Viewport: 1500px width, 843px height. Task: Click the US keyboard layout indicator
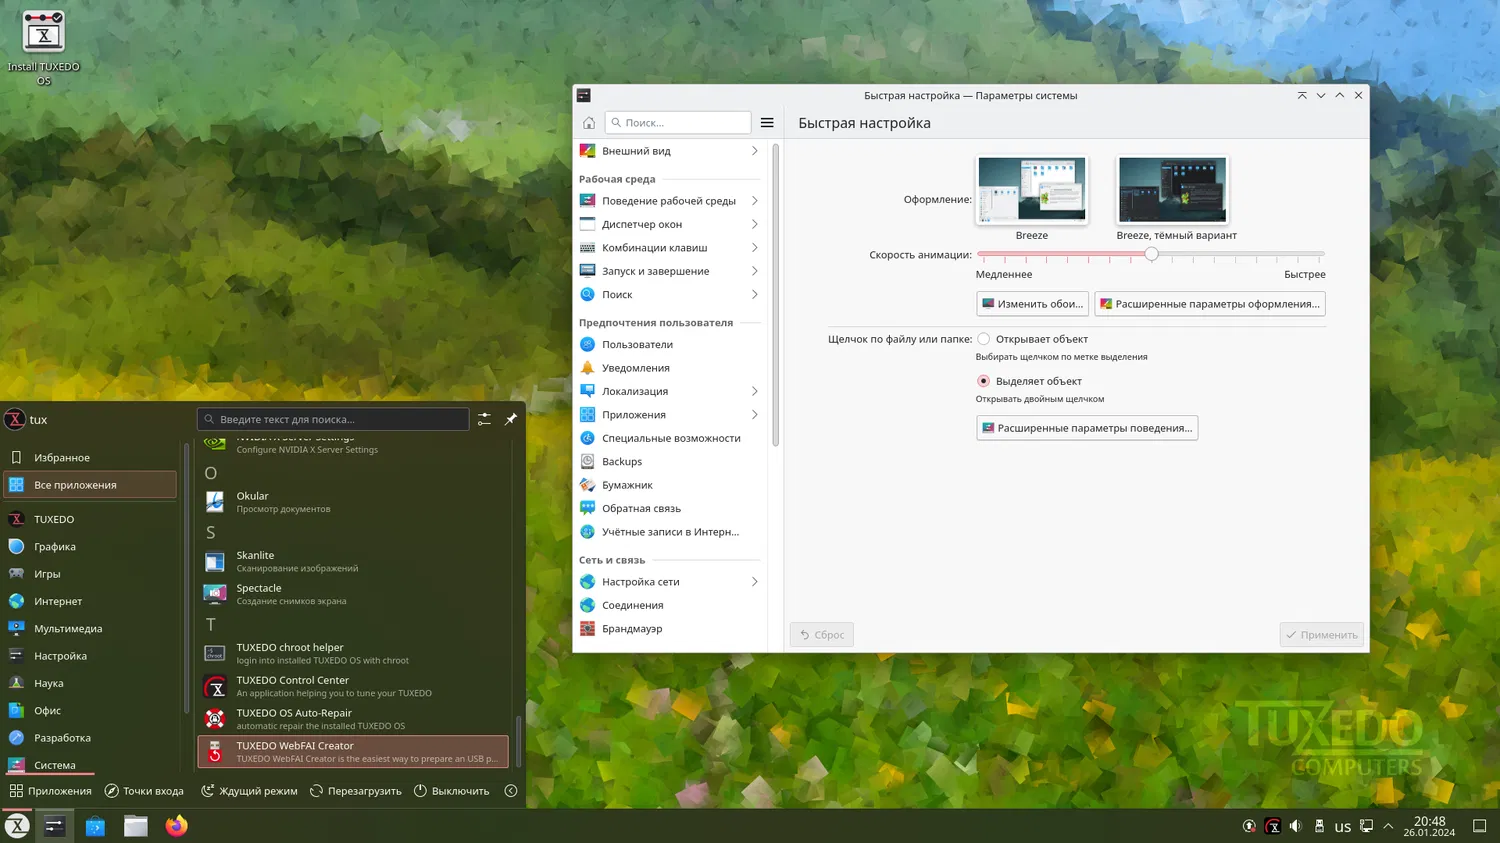click(x=1343, y=827)
